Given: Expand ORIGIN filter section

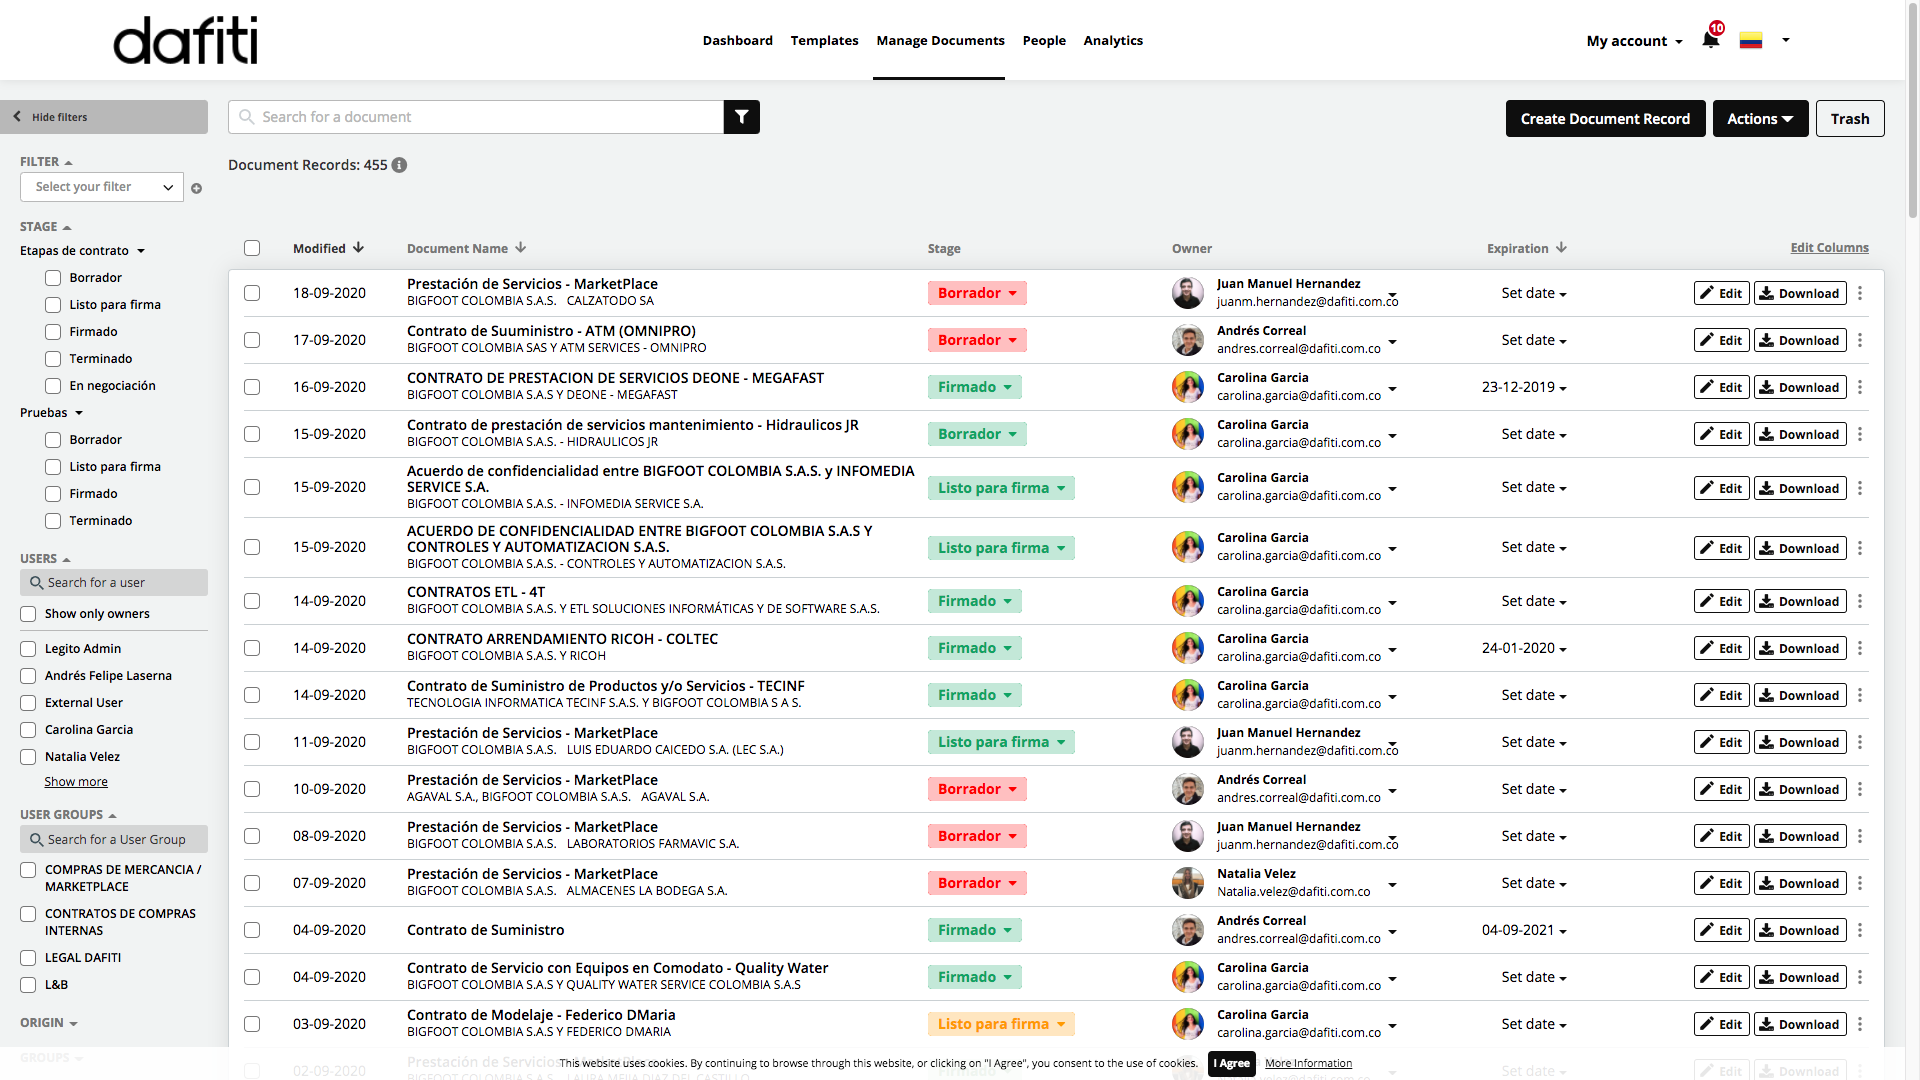Looking at the screenshot, I should (x=49, y=1023).
